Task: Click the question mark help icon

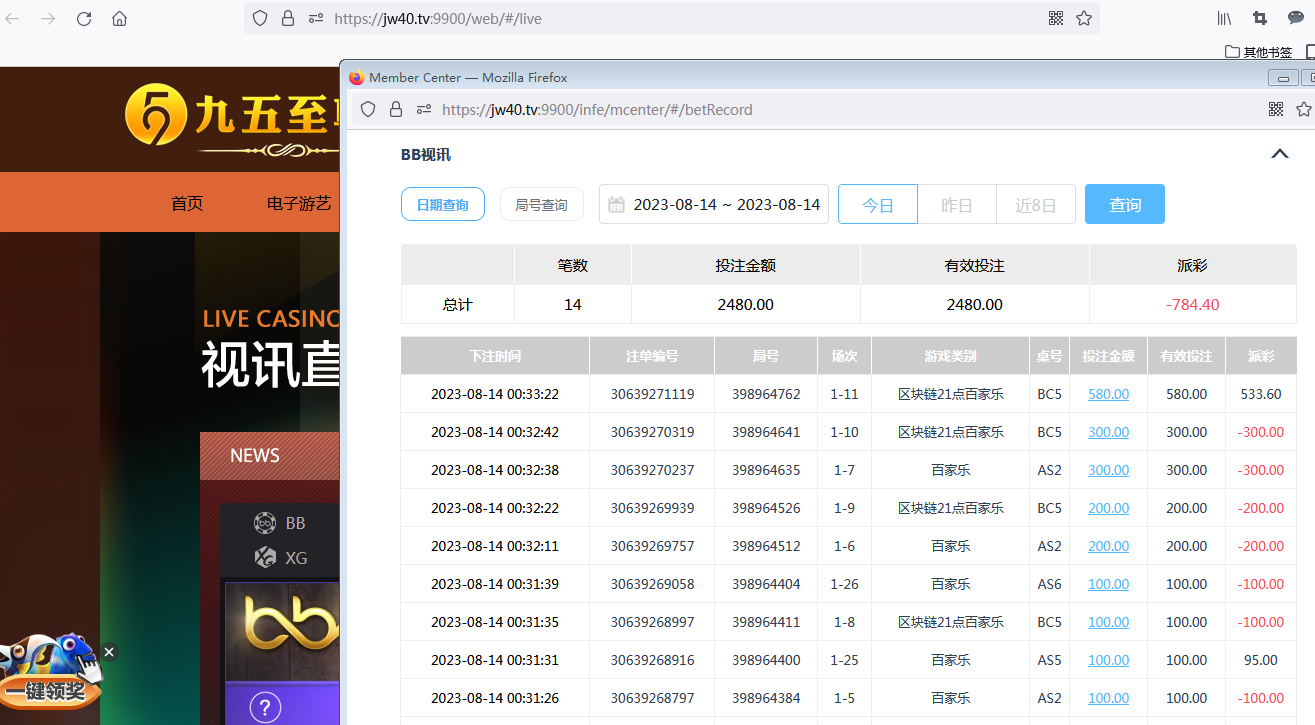Action: 265,708
